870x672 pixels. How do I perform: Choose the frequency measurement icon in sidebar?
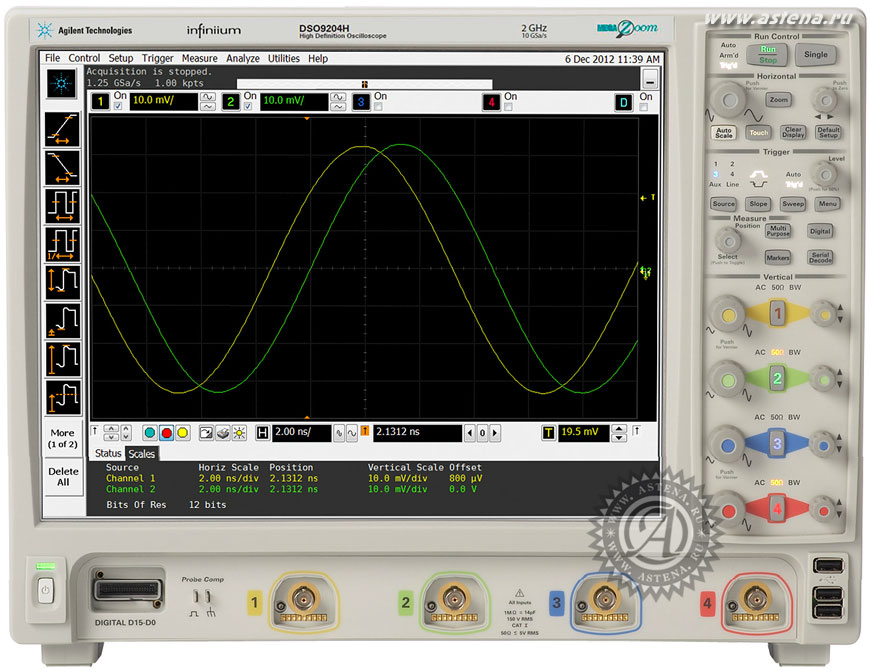coord(62,244)
